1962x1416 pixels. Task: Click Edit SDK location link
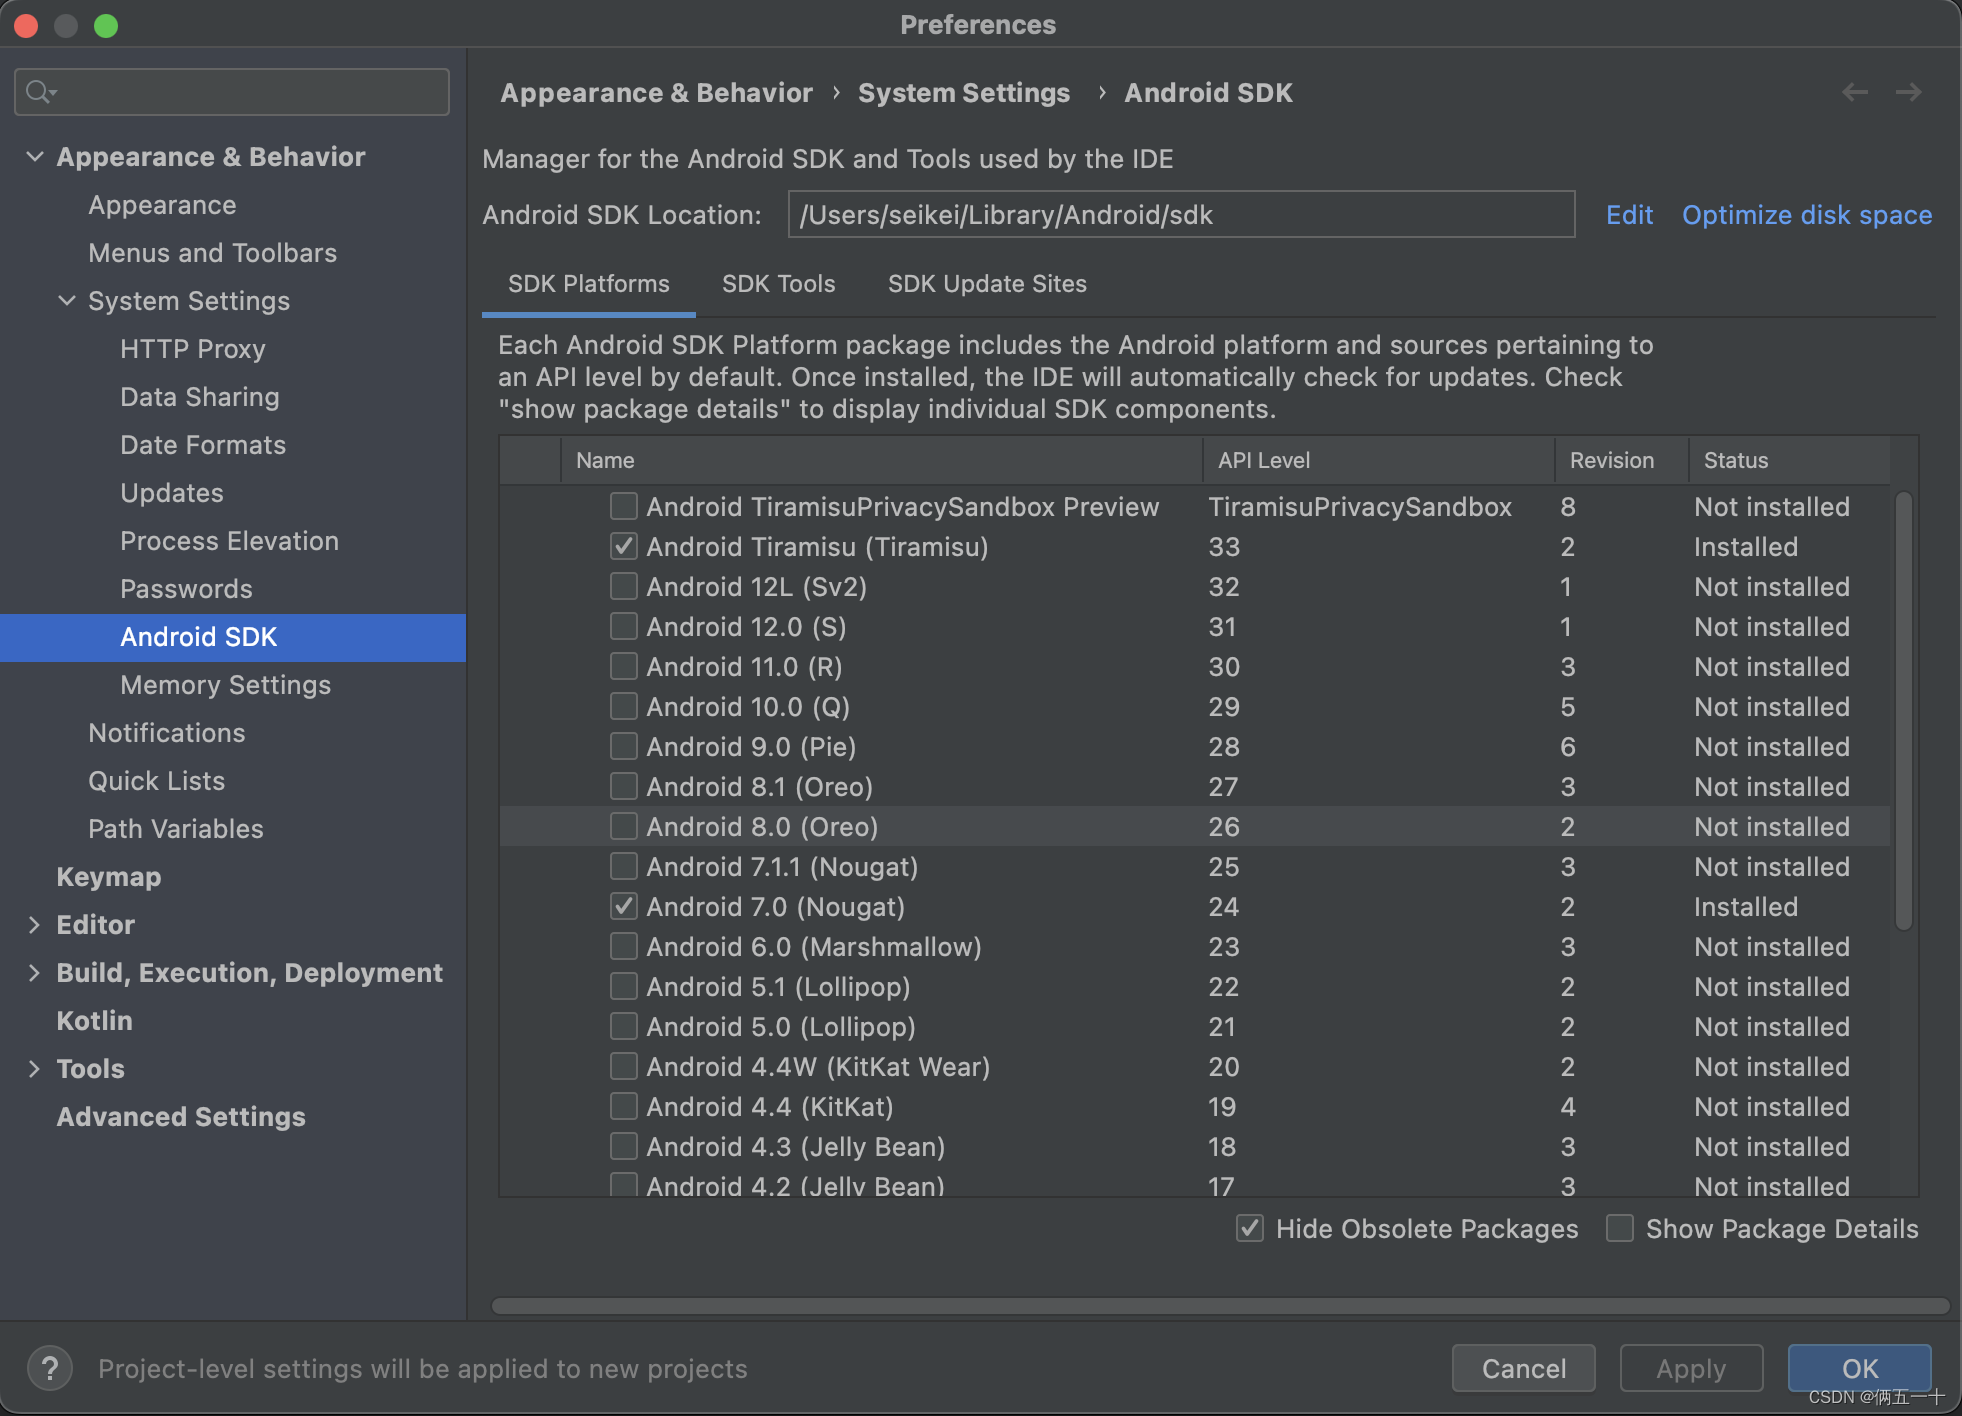click(x=1629, y=215)
